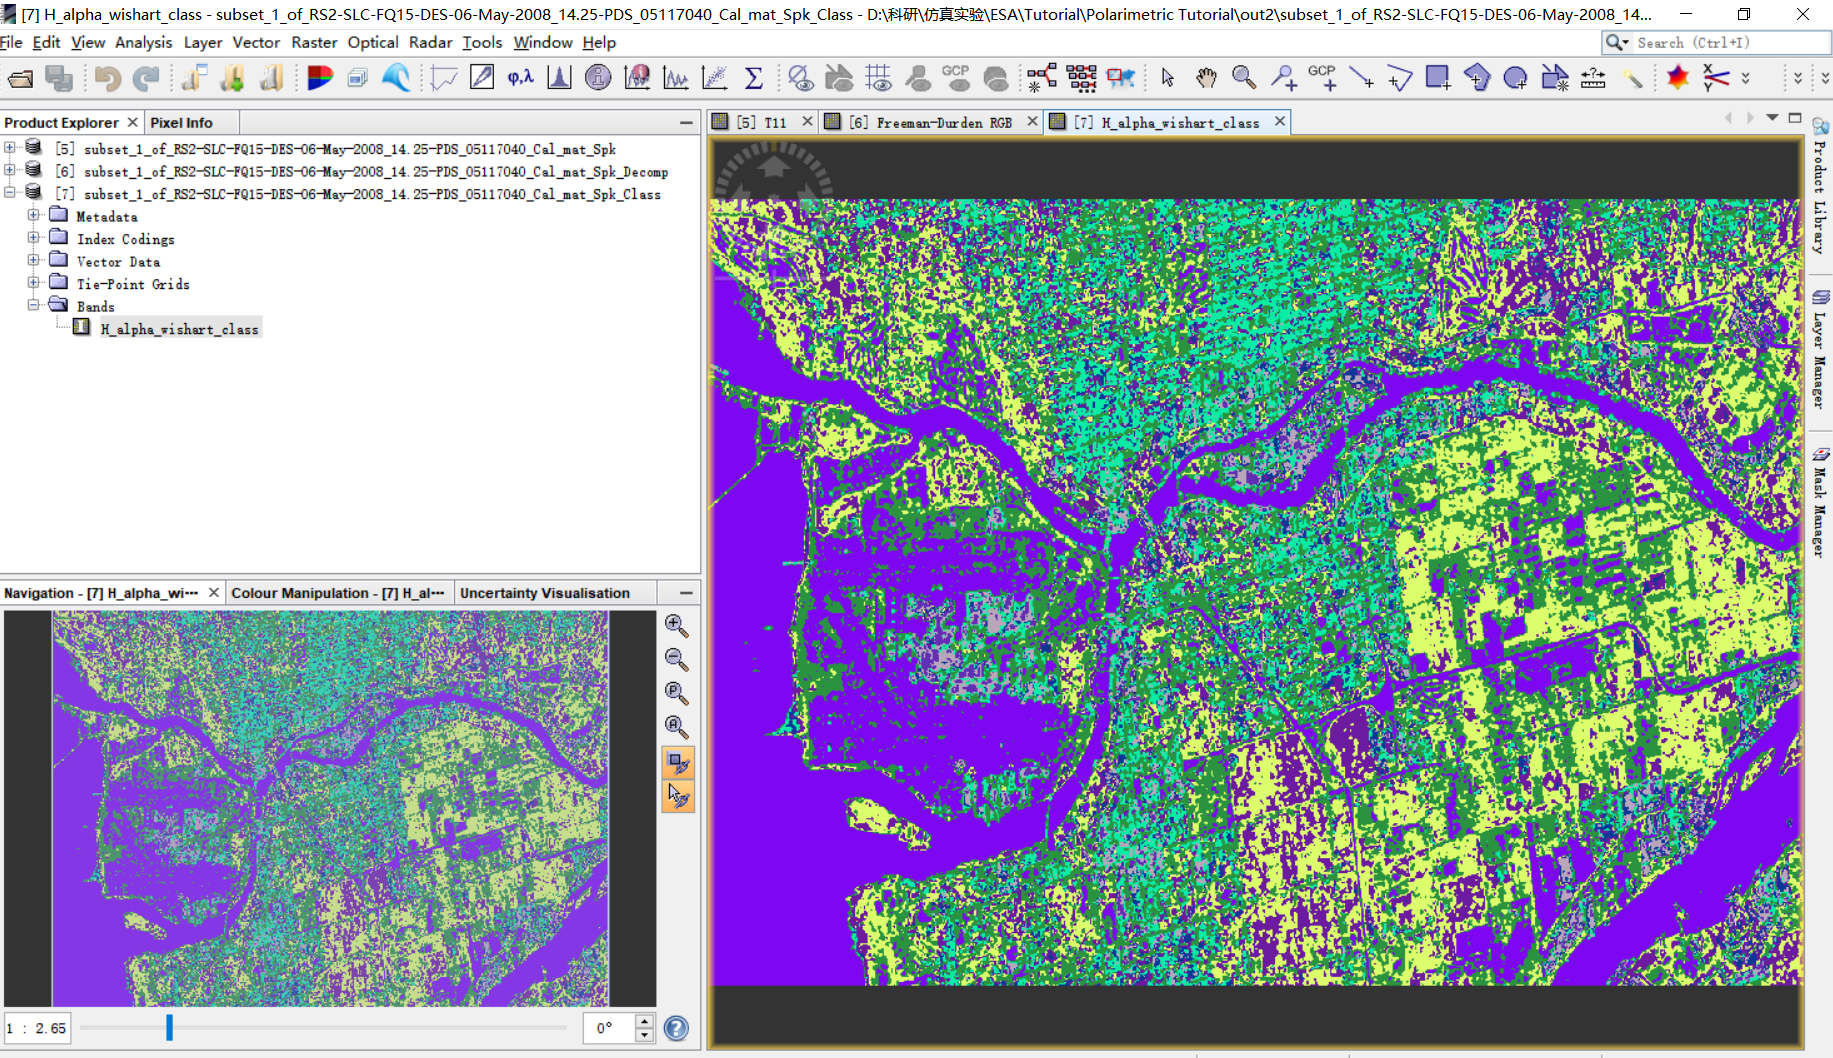Image resolution: width=1833 pixels, height=1058 pixels.
Task: Expand product [5] tree node
Action: point(10,148)
